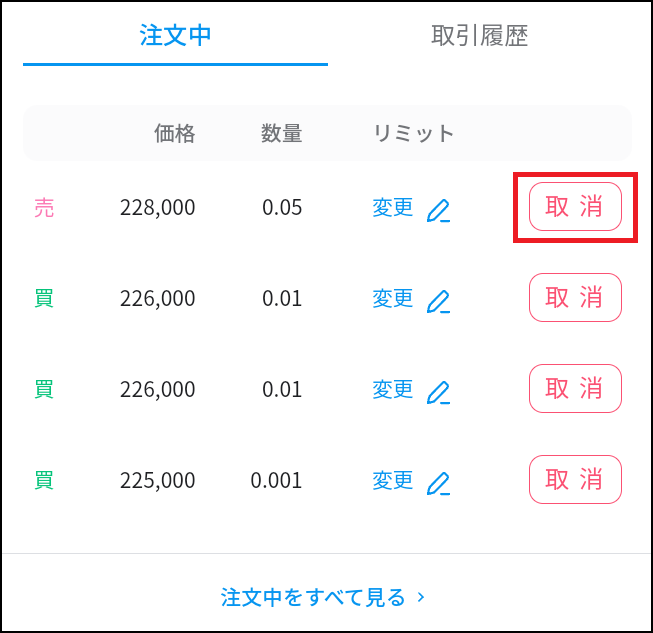653x633 pixels.
Task: Click the 数量 column header
Action: 282,133
